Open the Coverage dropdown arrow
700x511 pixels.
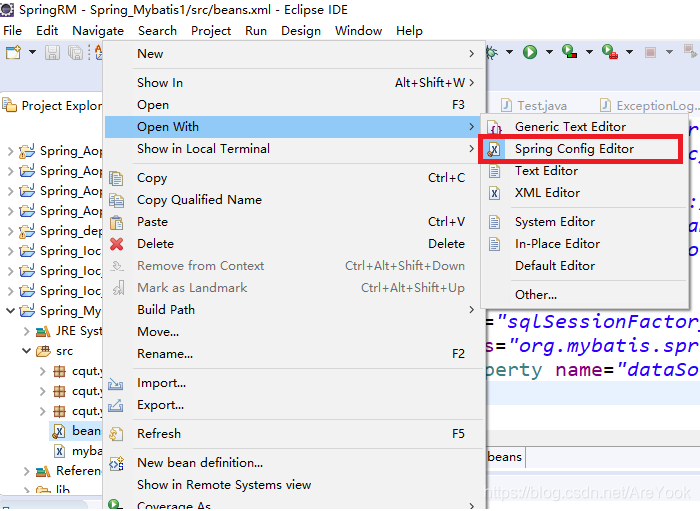click(x=589, y=52)
